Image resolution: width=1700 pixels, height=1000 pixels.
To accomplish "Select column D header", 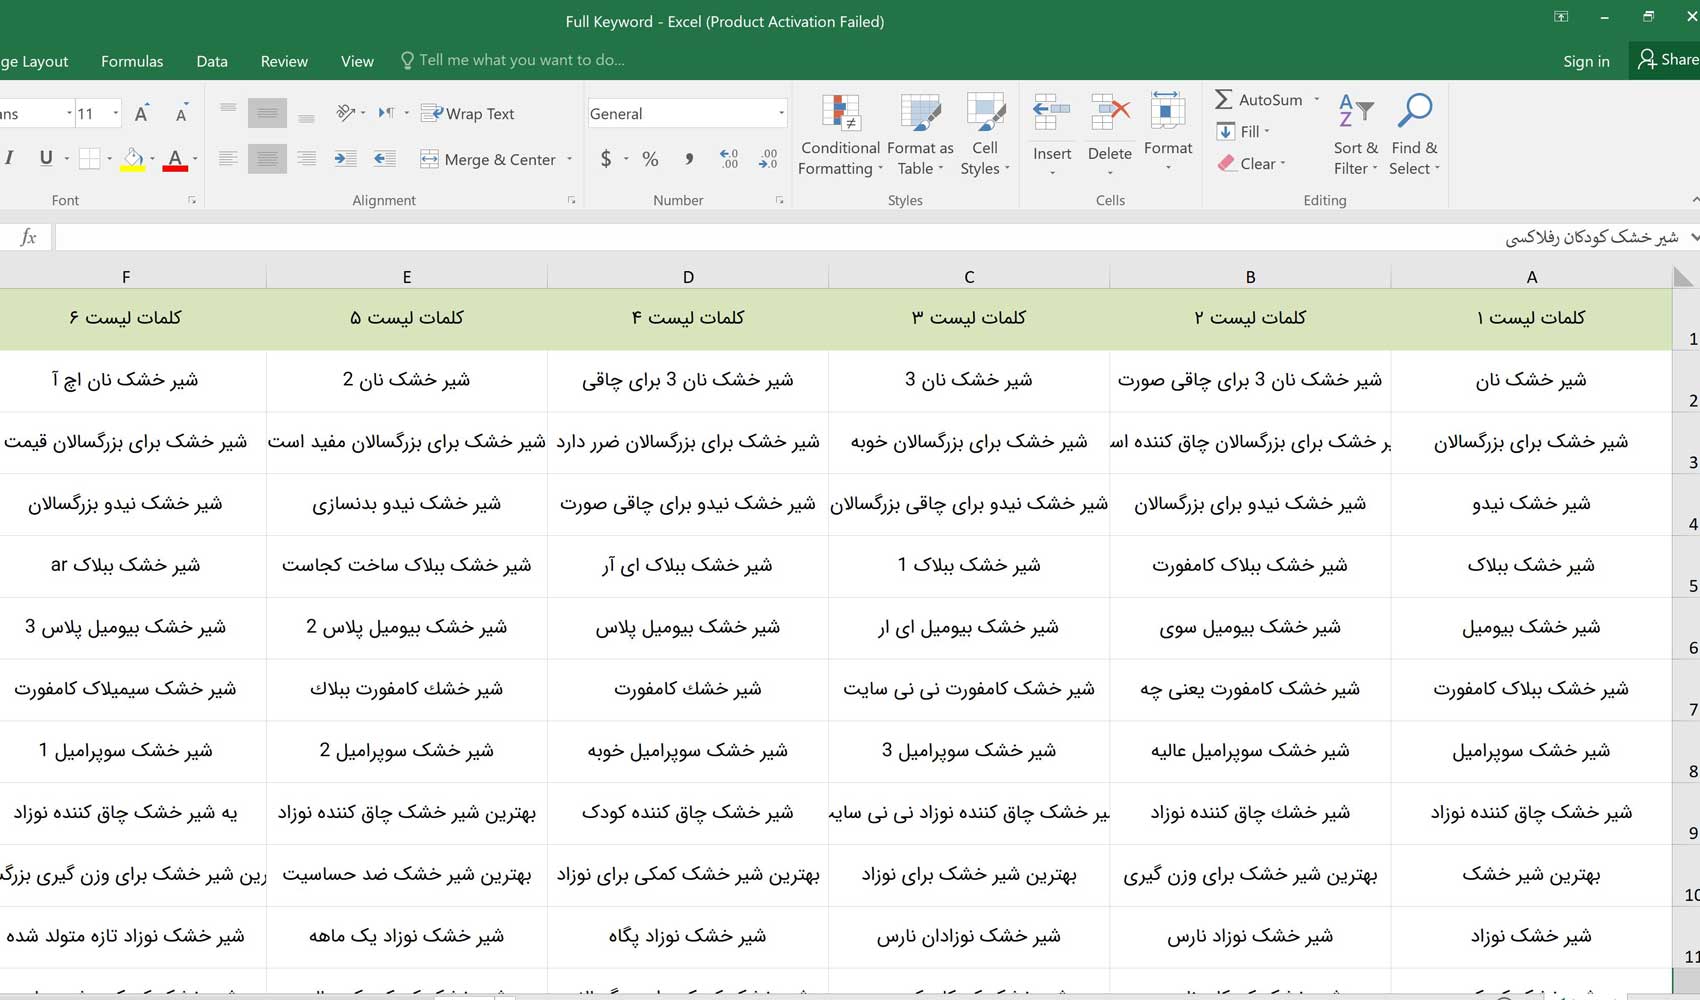I will [688, 277].
